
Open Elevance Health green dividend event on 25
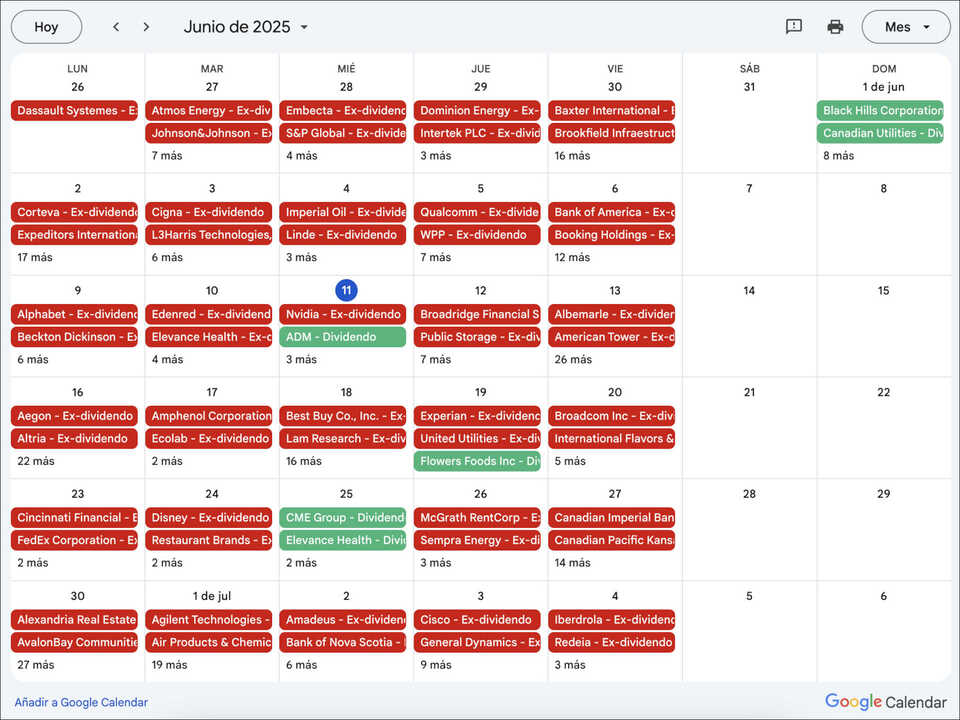(x=343, y=540)
